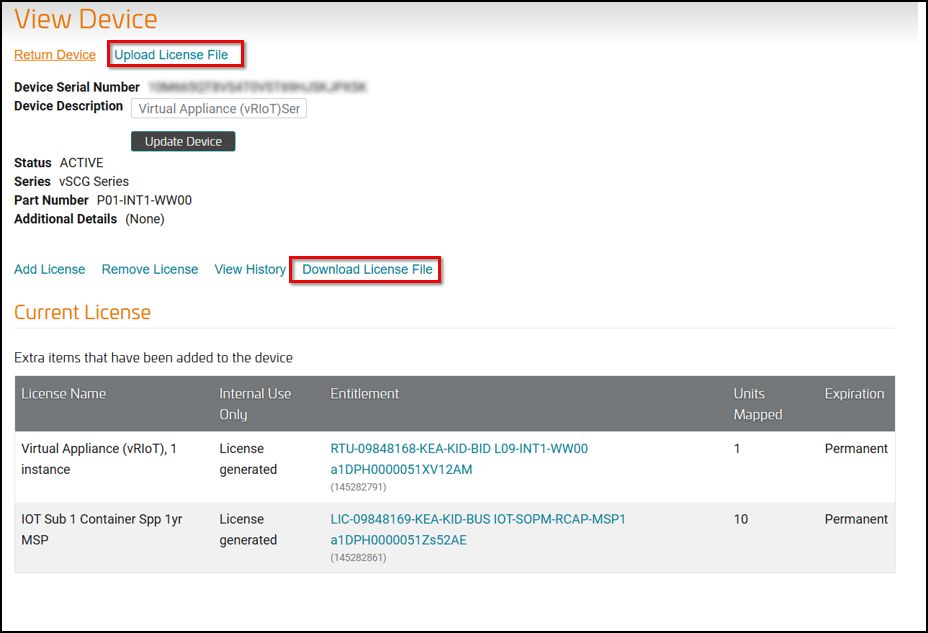928x633 pixels.
Task: Open entitlement RTU-09848168-KEA-KID-BID link
Action: coord(459,448)
